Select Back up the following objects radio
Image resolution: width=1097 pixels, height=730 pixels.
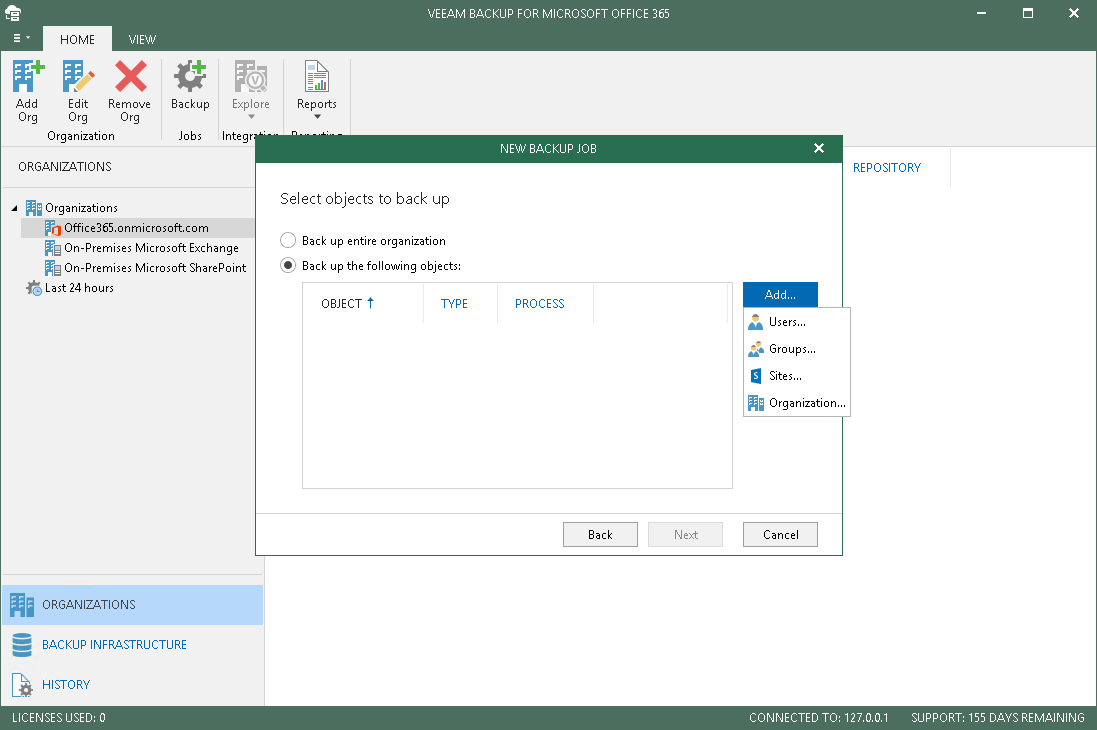coord(288,266)
